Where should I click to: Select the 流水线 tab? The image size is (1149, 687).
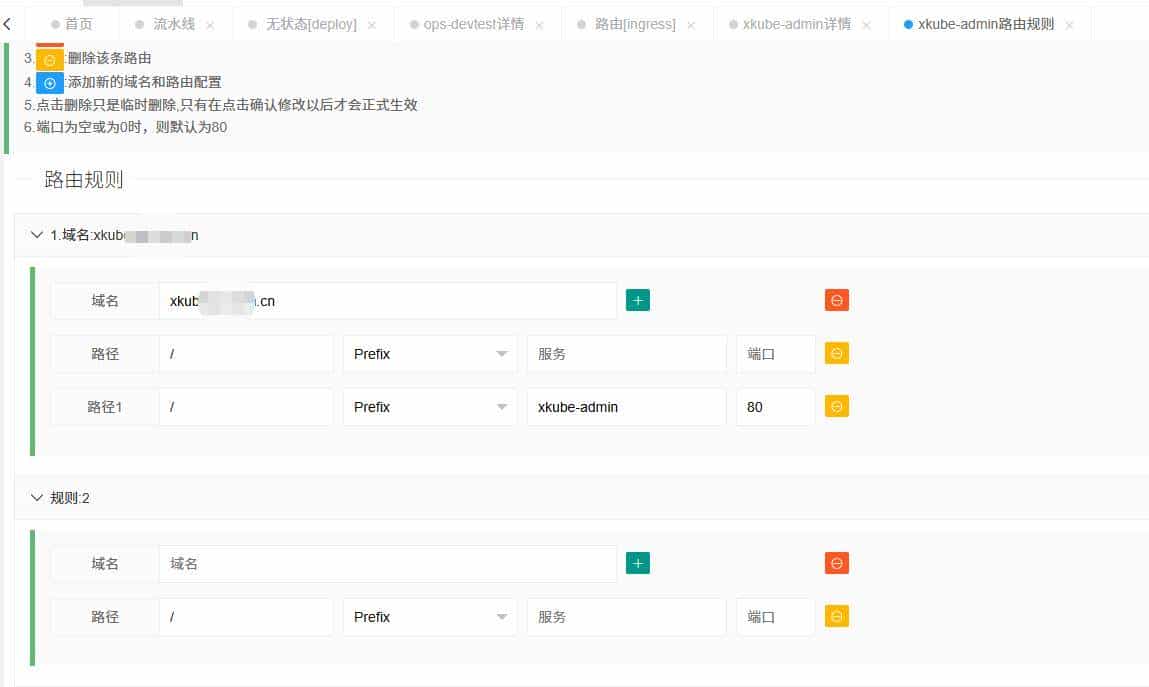coord(172,24)
